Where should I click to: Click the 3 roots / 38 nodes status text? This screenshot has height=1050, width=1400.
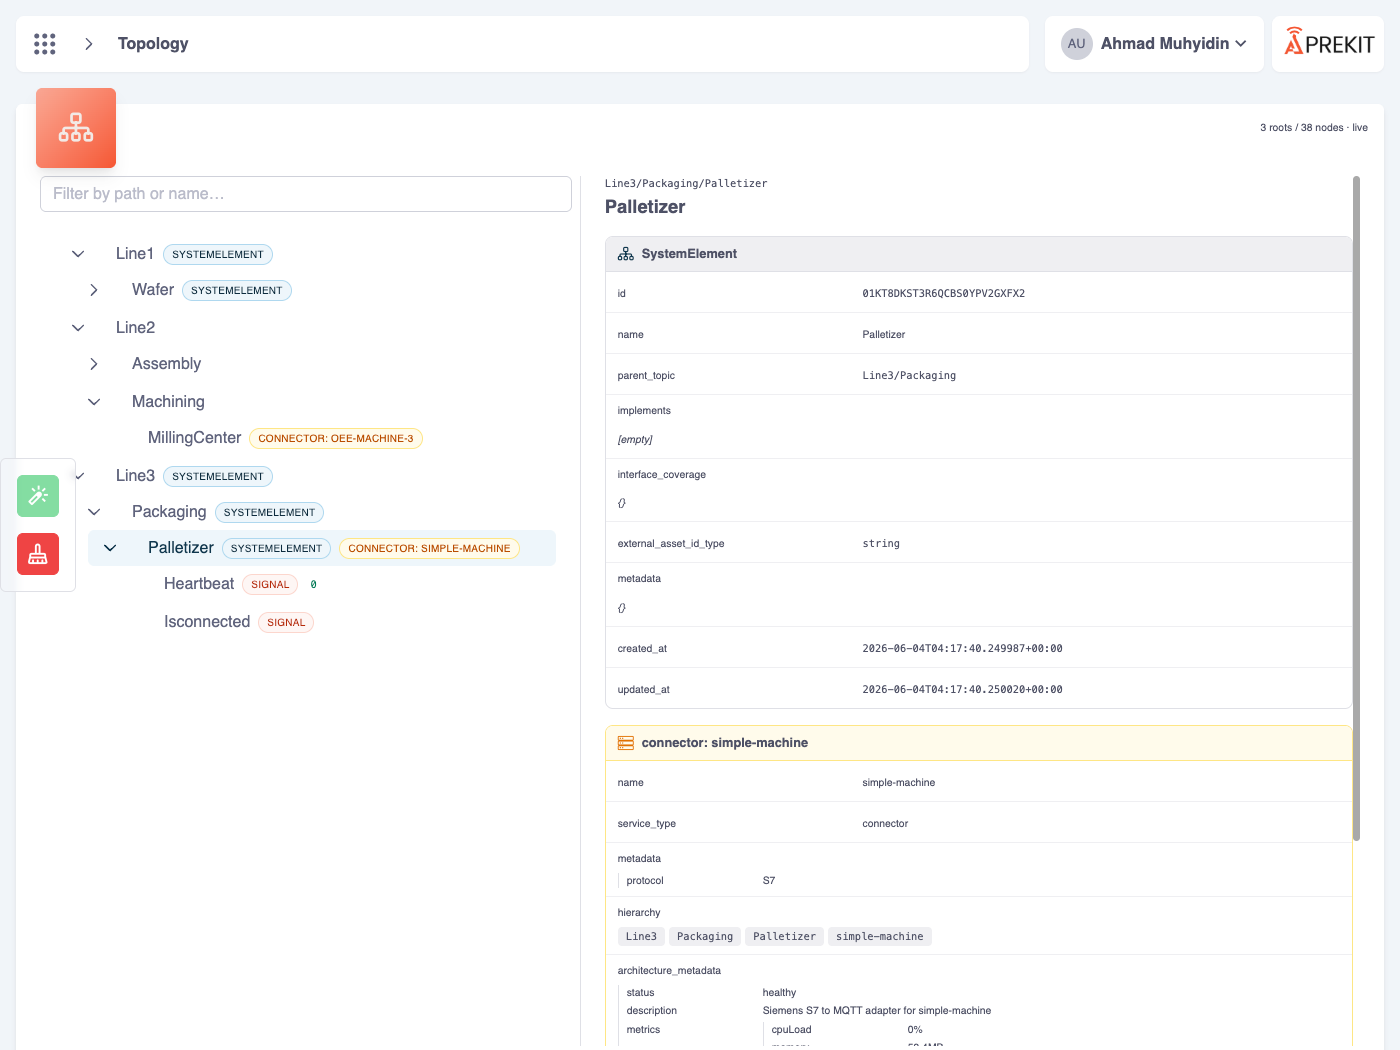click(x=1314, y=128)
